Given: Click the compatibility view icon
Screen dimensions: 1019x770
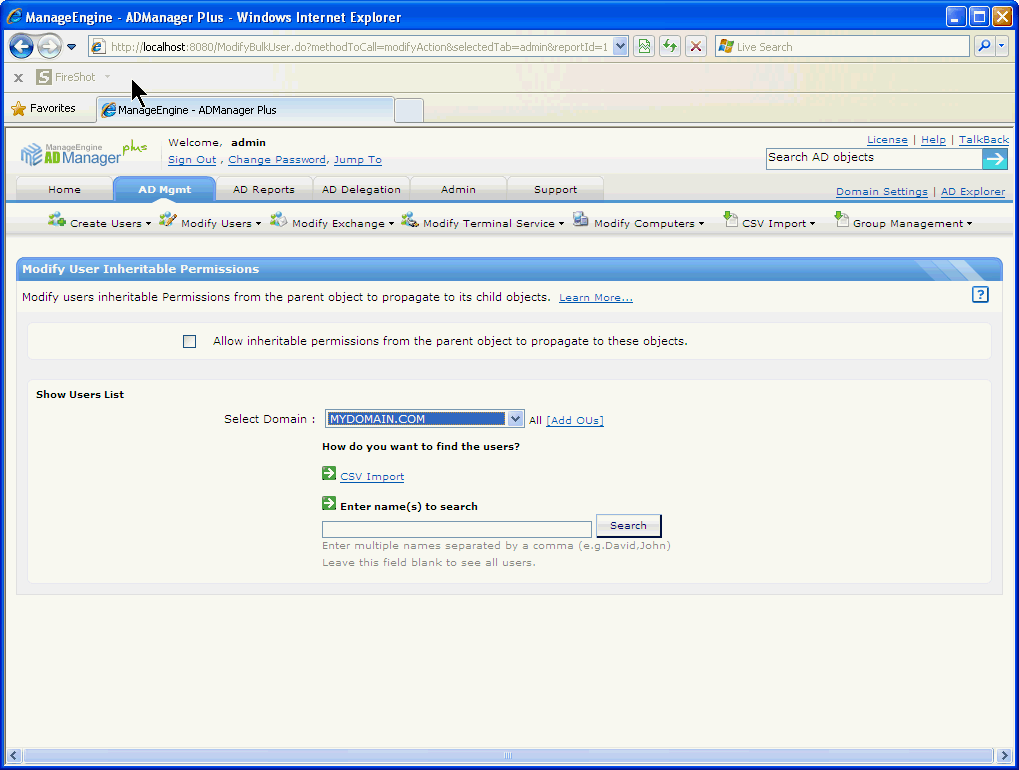Looking at the screenshot, I should coord(644,46).
